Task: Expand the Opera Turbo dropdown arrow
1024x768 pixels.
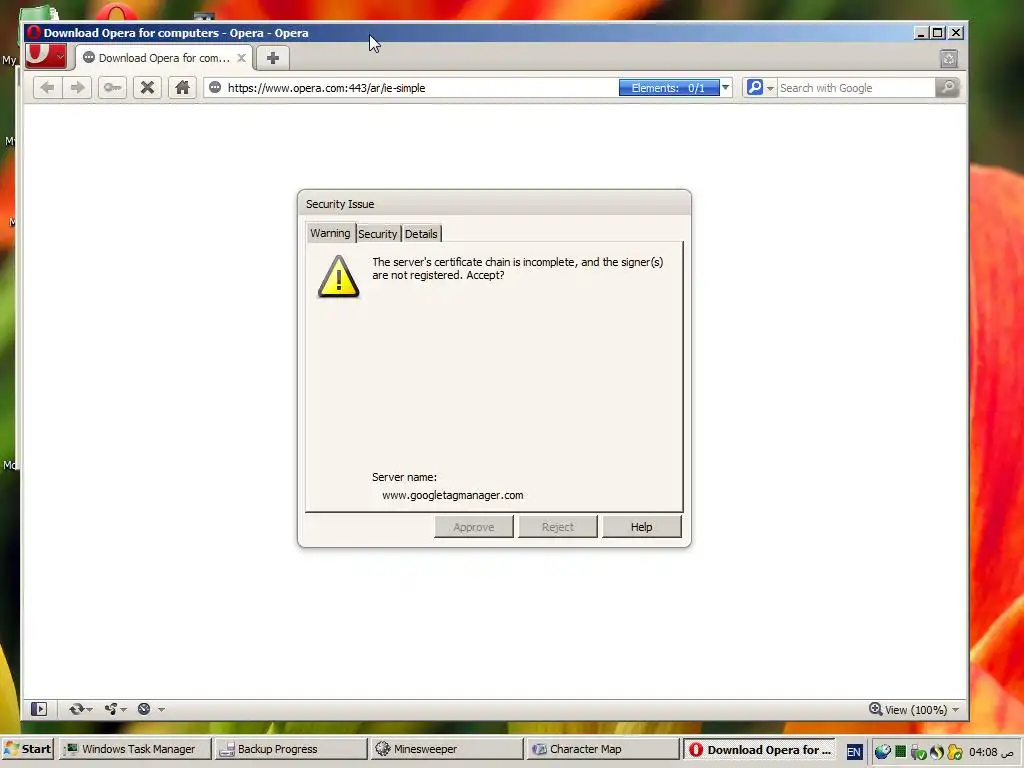Action: pyautogui.click(x=161, y=710)
